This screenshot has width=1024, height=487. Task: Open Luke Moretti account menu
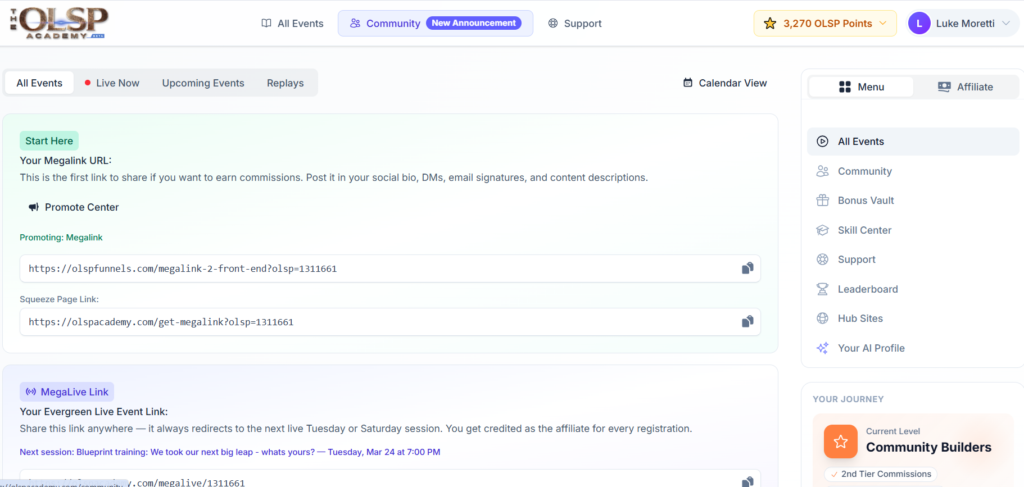click(x=960, y=23)
